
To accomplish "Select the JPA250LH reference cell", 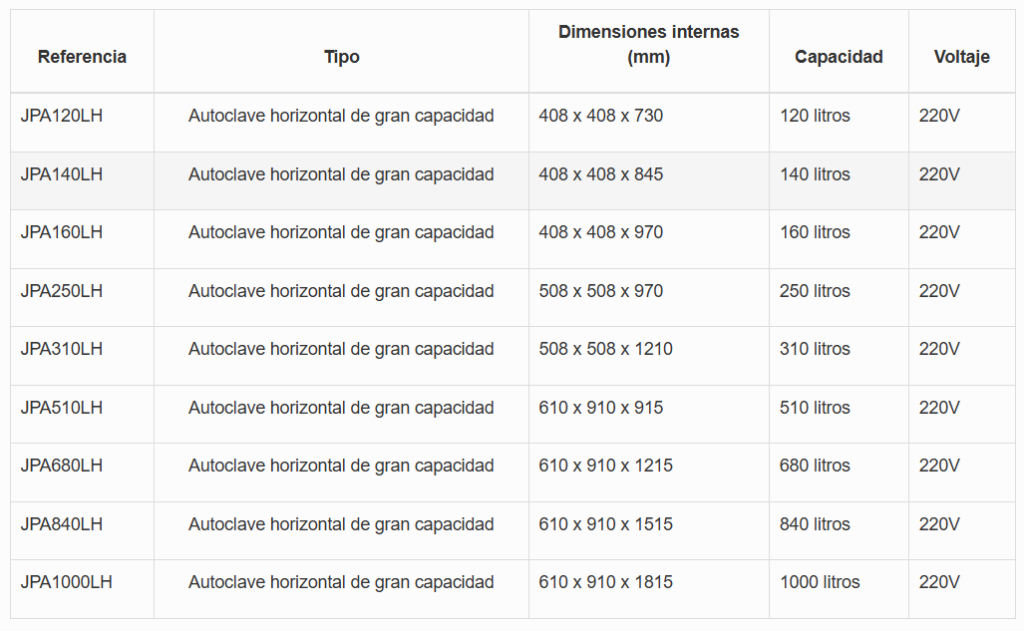I will pyautogui.click(x=62, y=292).
